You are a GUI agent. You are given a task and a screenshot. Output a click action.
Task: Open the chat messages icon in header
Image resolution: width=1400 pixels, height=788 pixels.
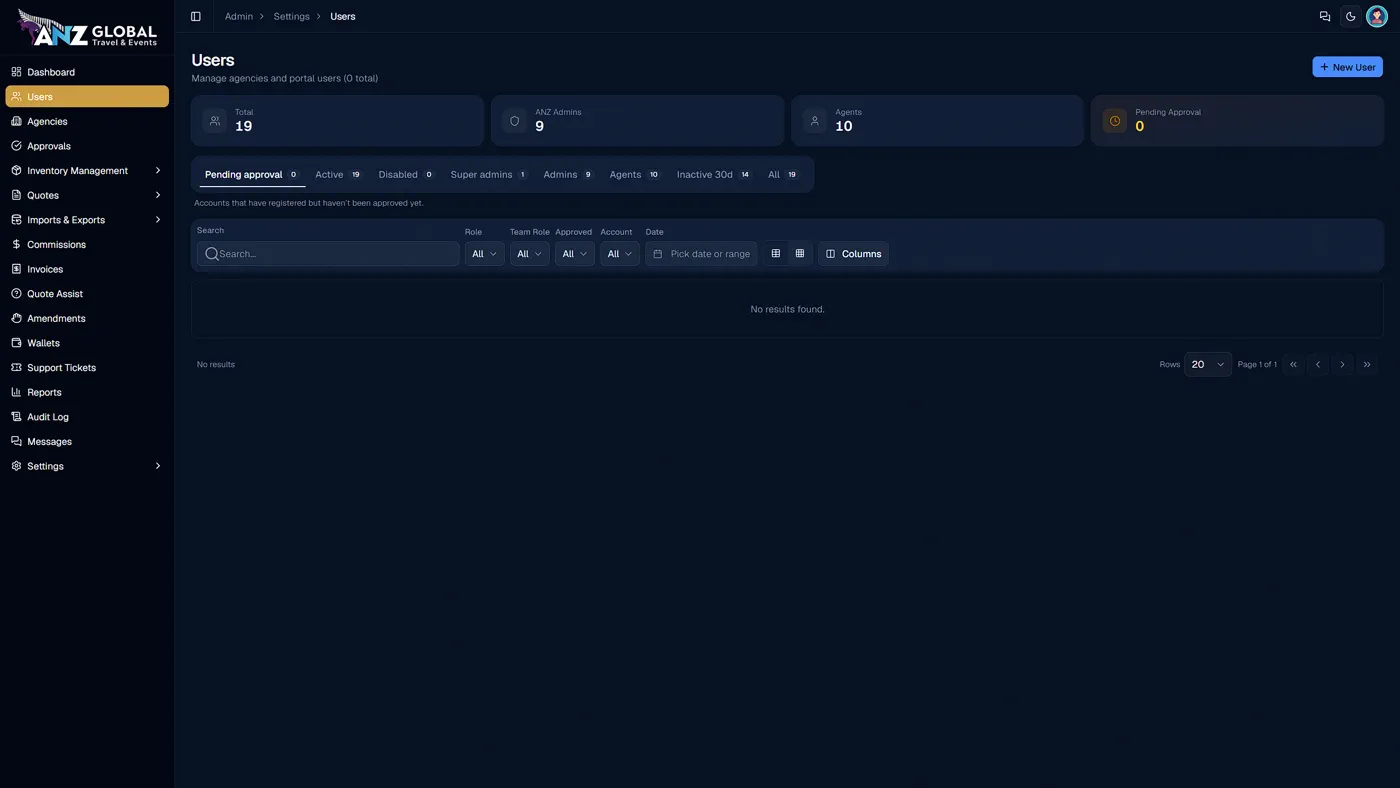[x=1325, y=16]
